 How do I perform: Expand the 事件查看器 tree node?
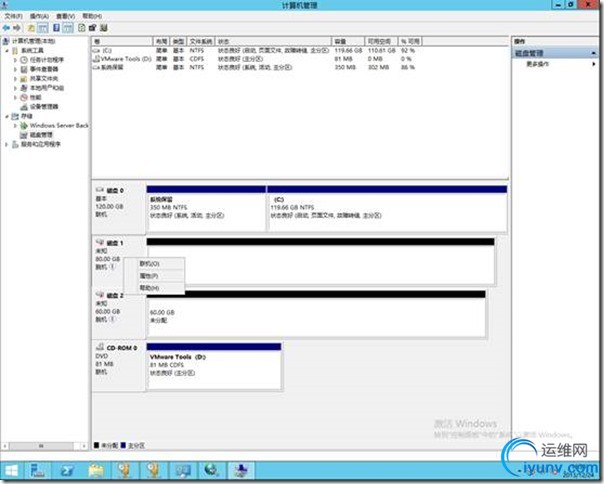click(x=15, y=69)
